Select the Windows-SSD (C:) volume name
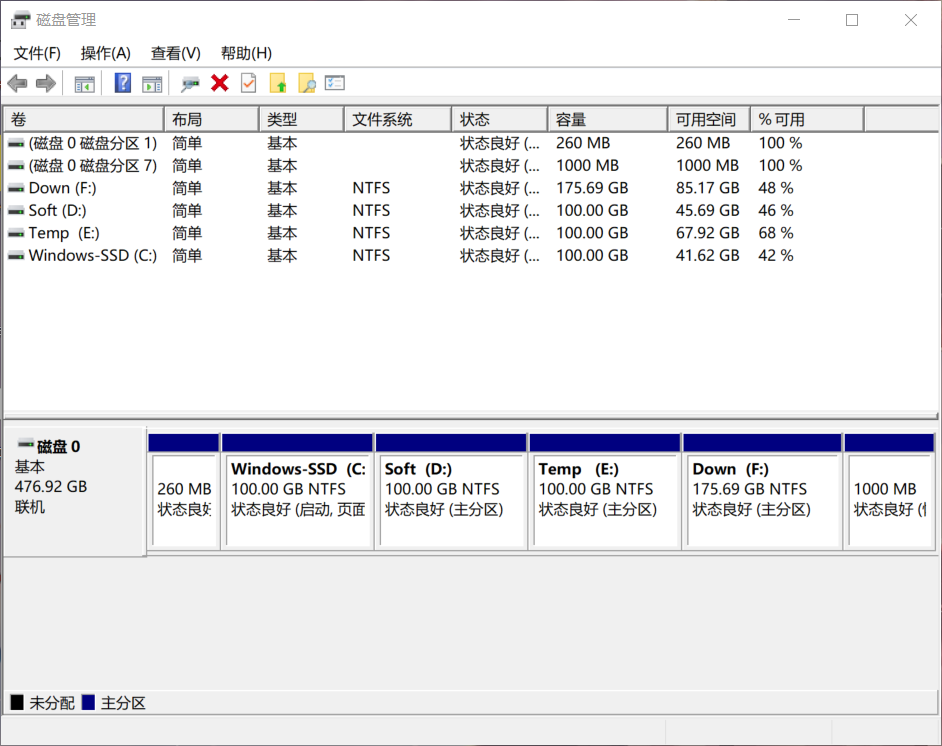Screen dimensions: 942x746 [x=93, y=256]
